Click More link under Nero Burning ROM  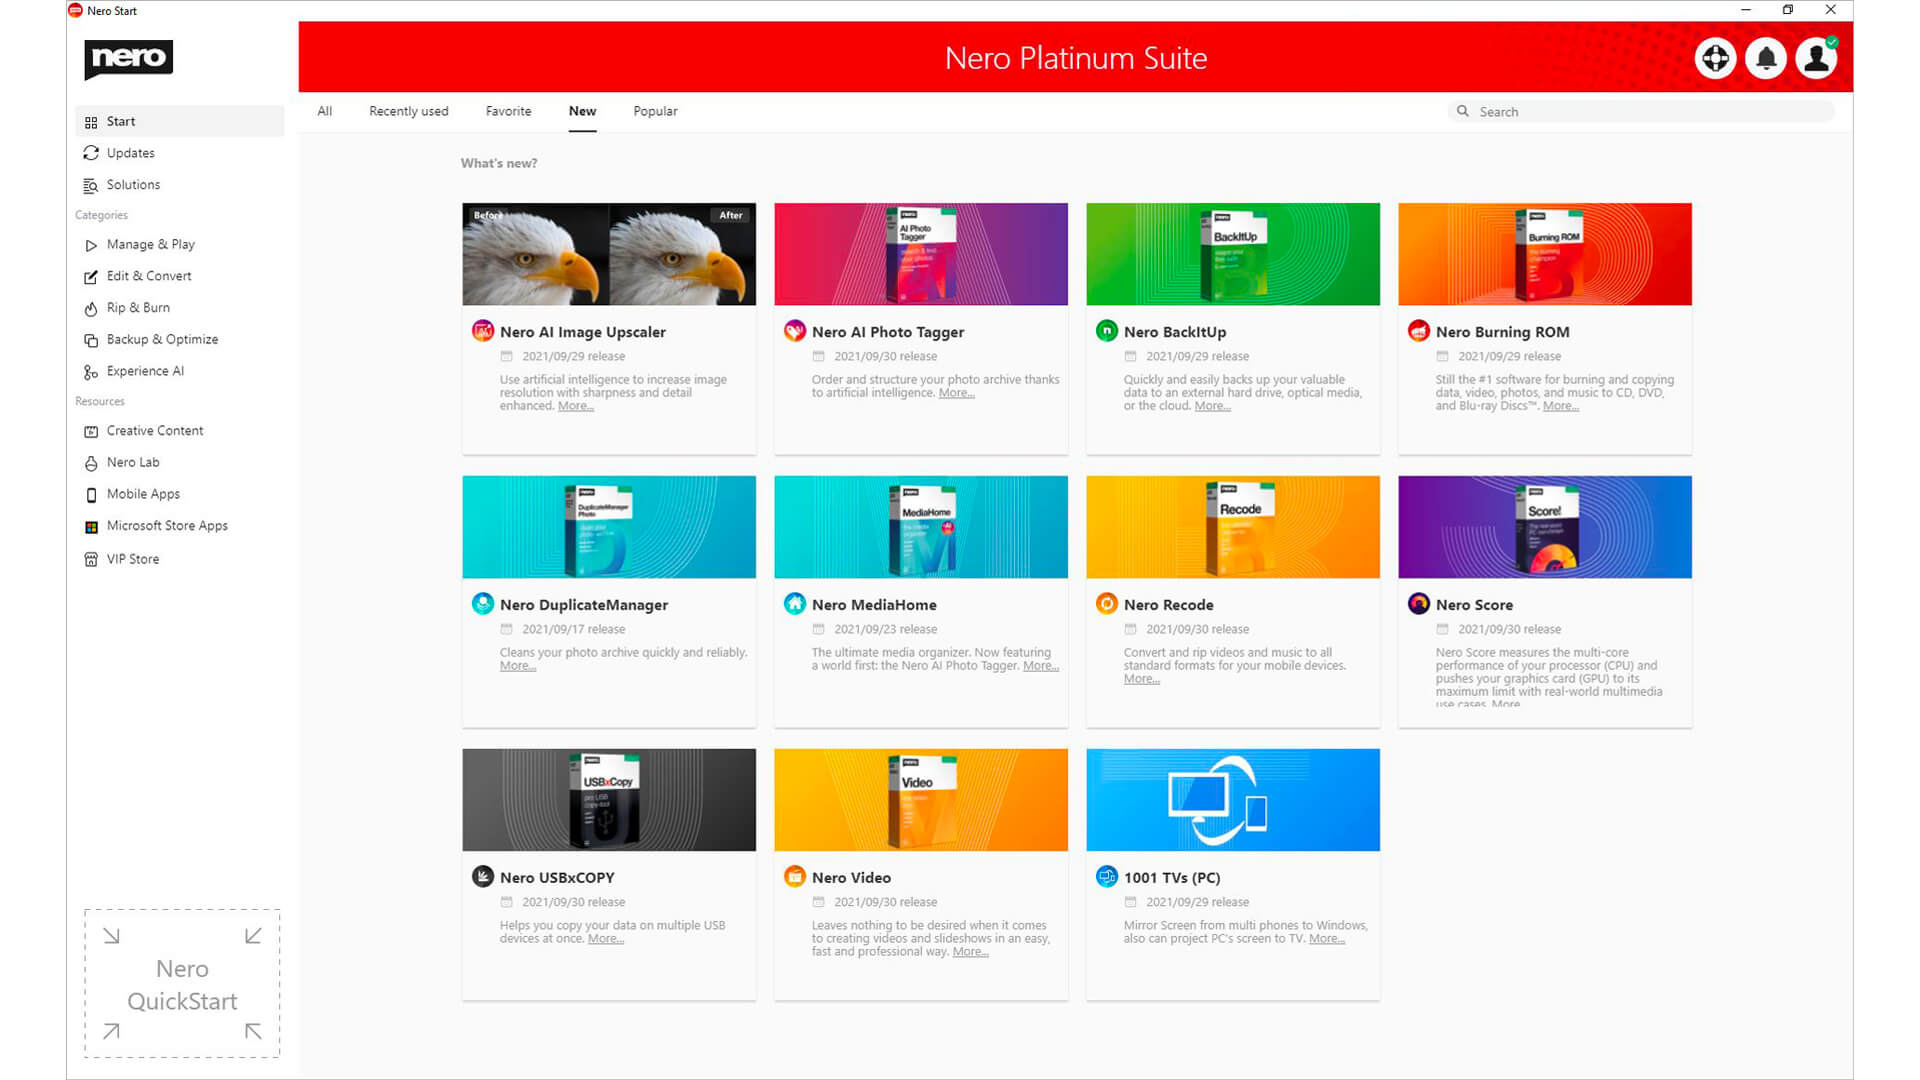pyautogui.click(x=1560, y=406)
